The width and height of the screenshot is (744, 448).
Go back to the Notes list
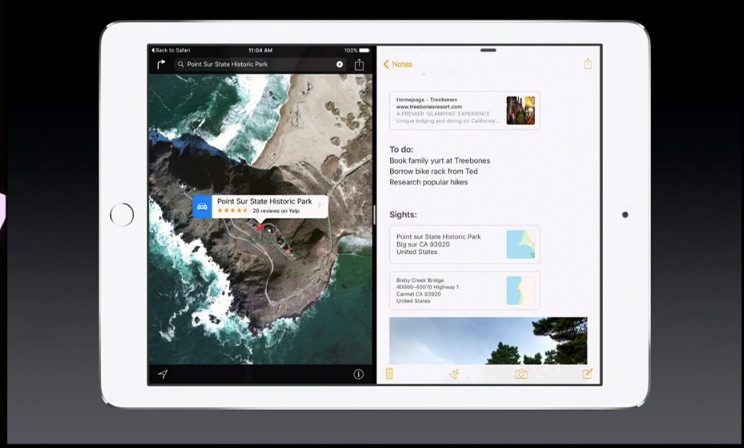coord(397,64)
